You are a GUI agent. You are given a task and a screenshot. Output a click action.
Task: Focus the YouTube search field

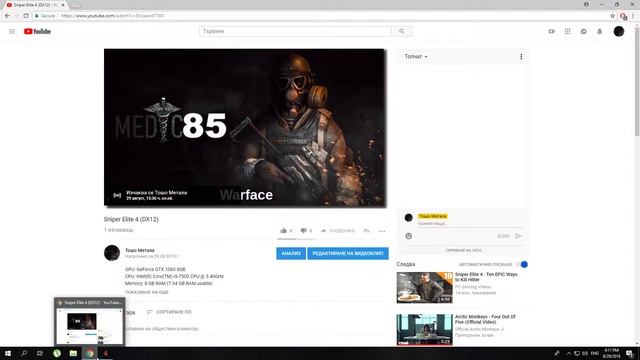point(295,31)
